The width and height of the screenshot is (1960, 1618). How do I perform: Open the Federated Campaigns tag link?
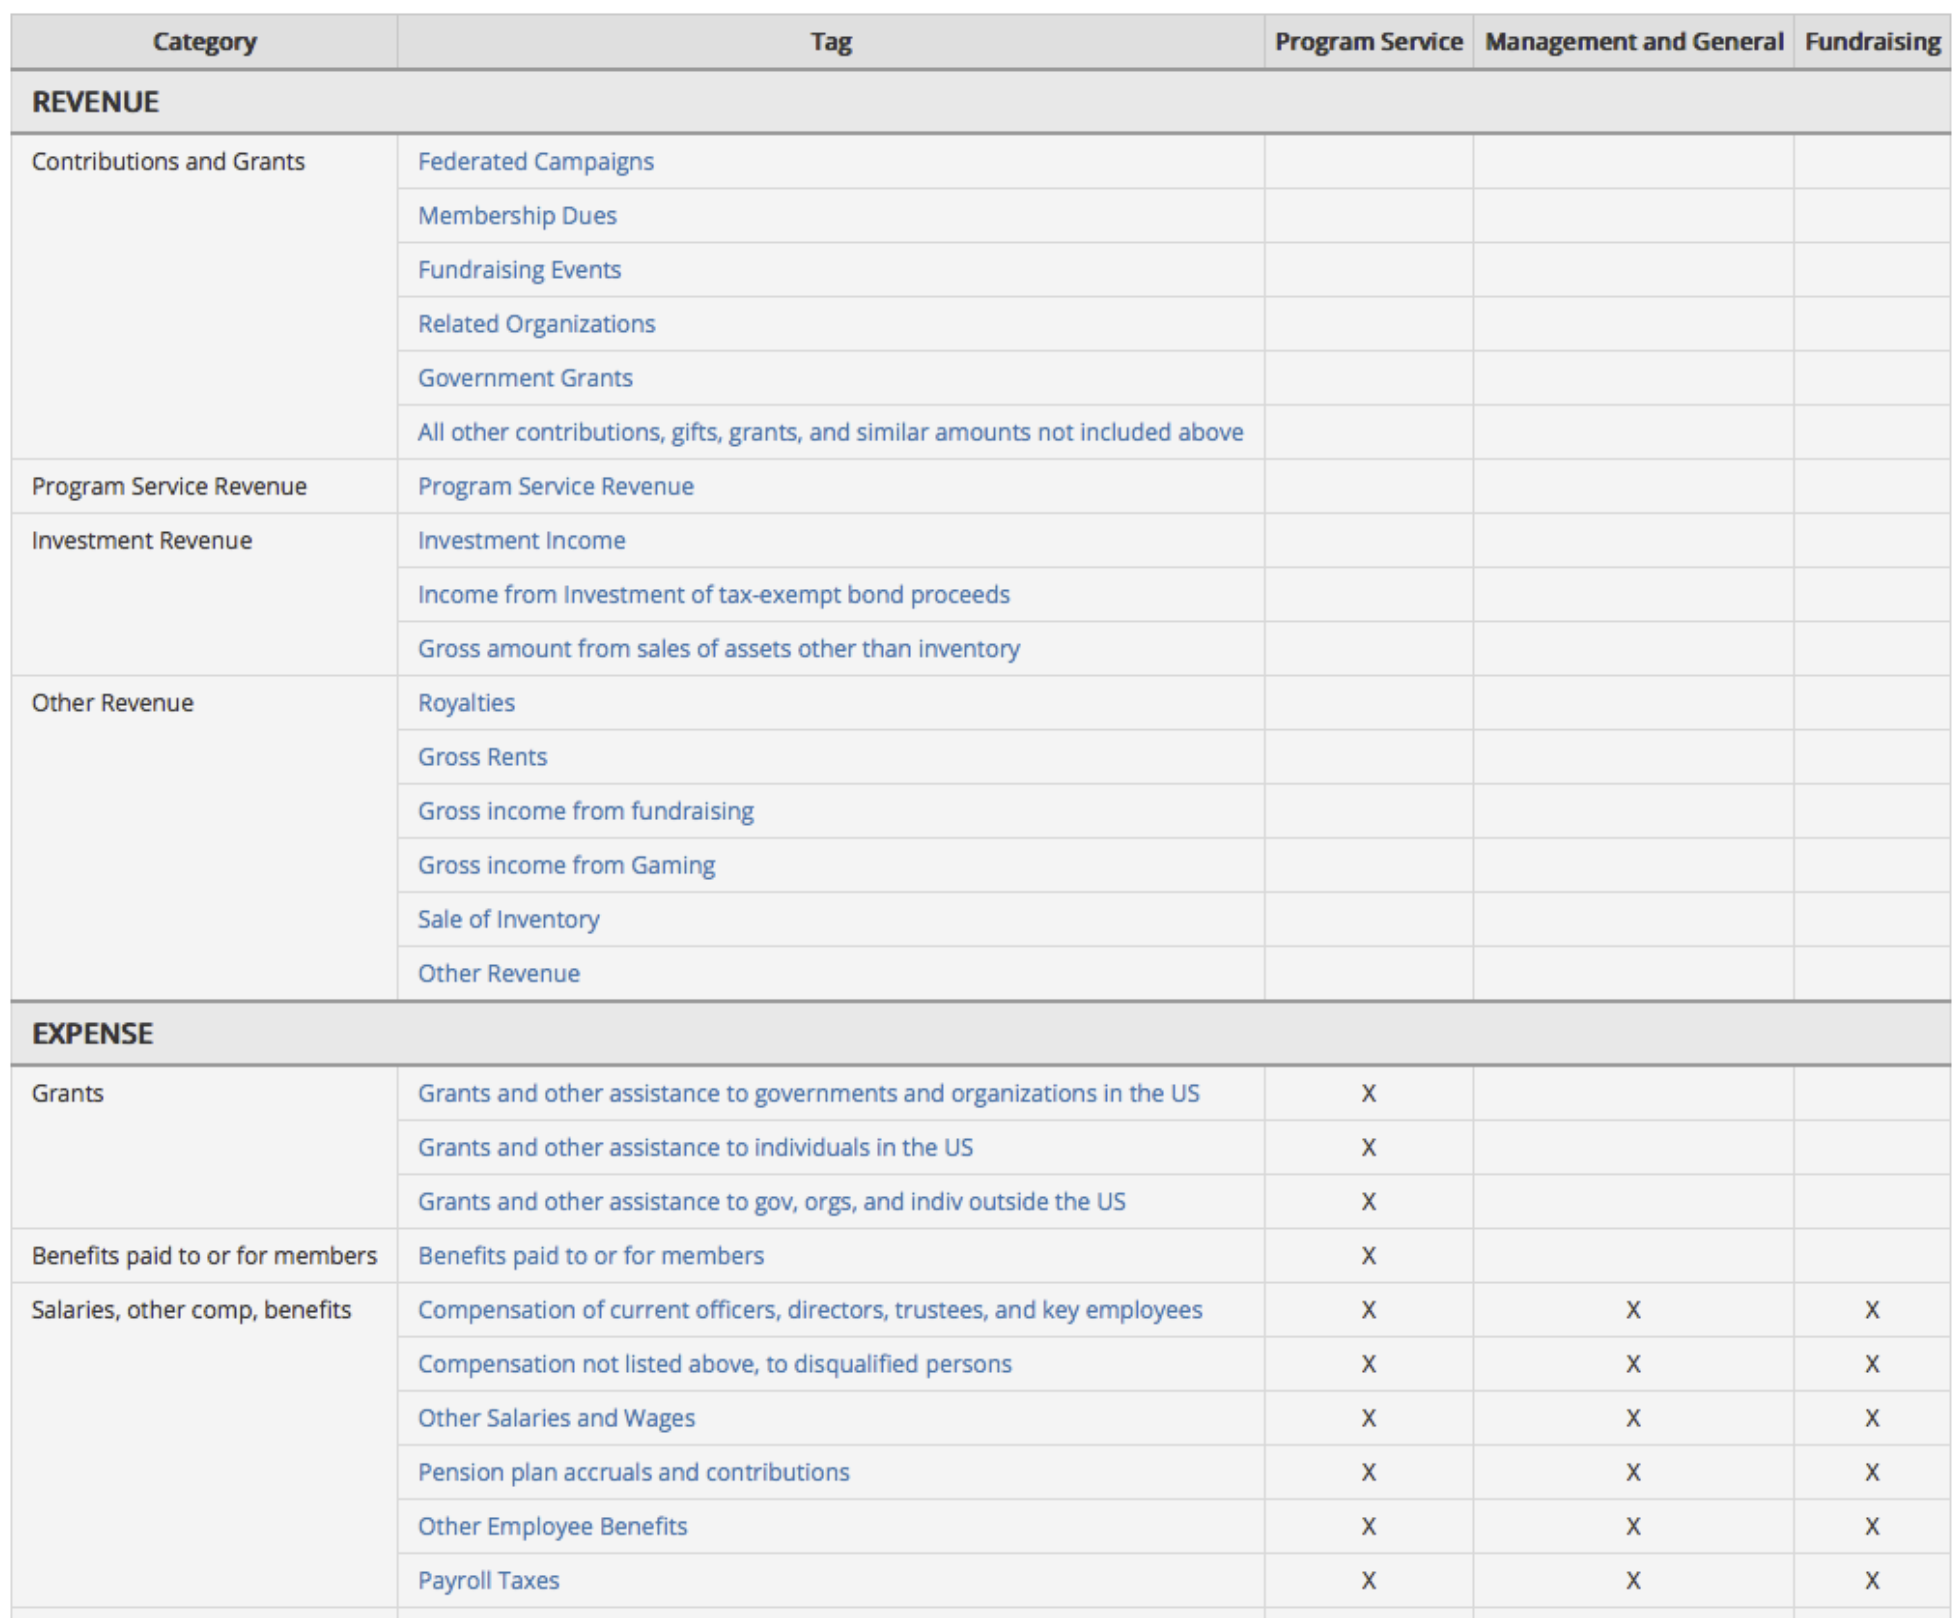(535, 161)
